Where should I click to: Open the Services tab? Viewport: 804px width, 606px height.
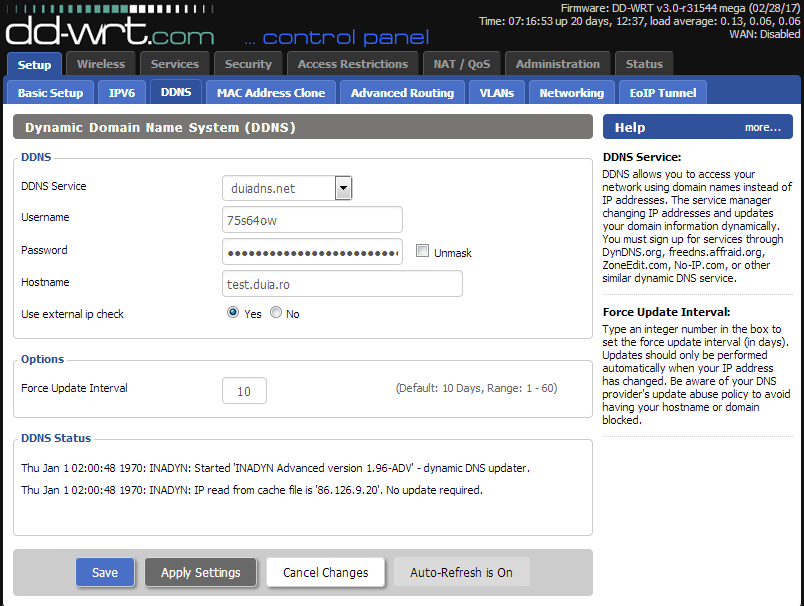coord(175,64)
